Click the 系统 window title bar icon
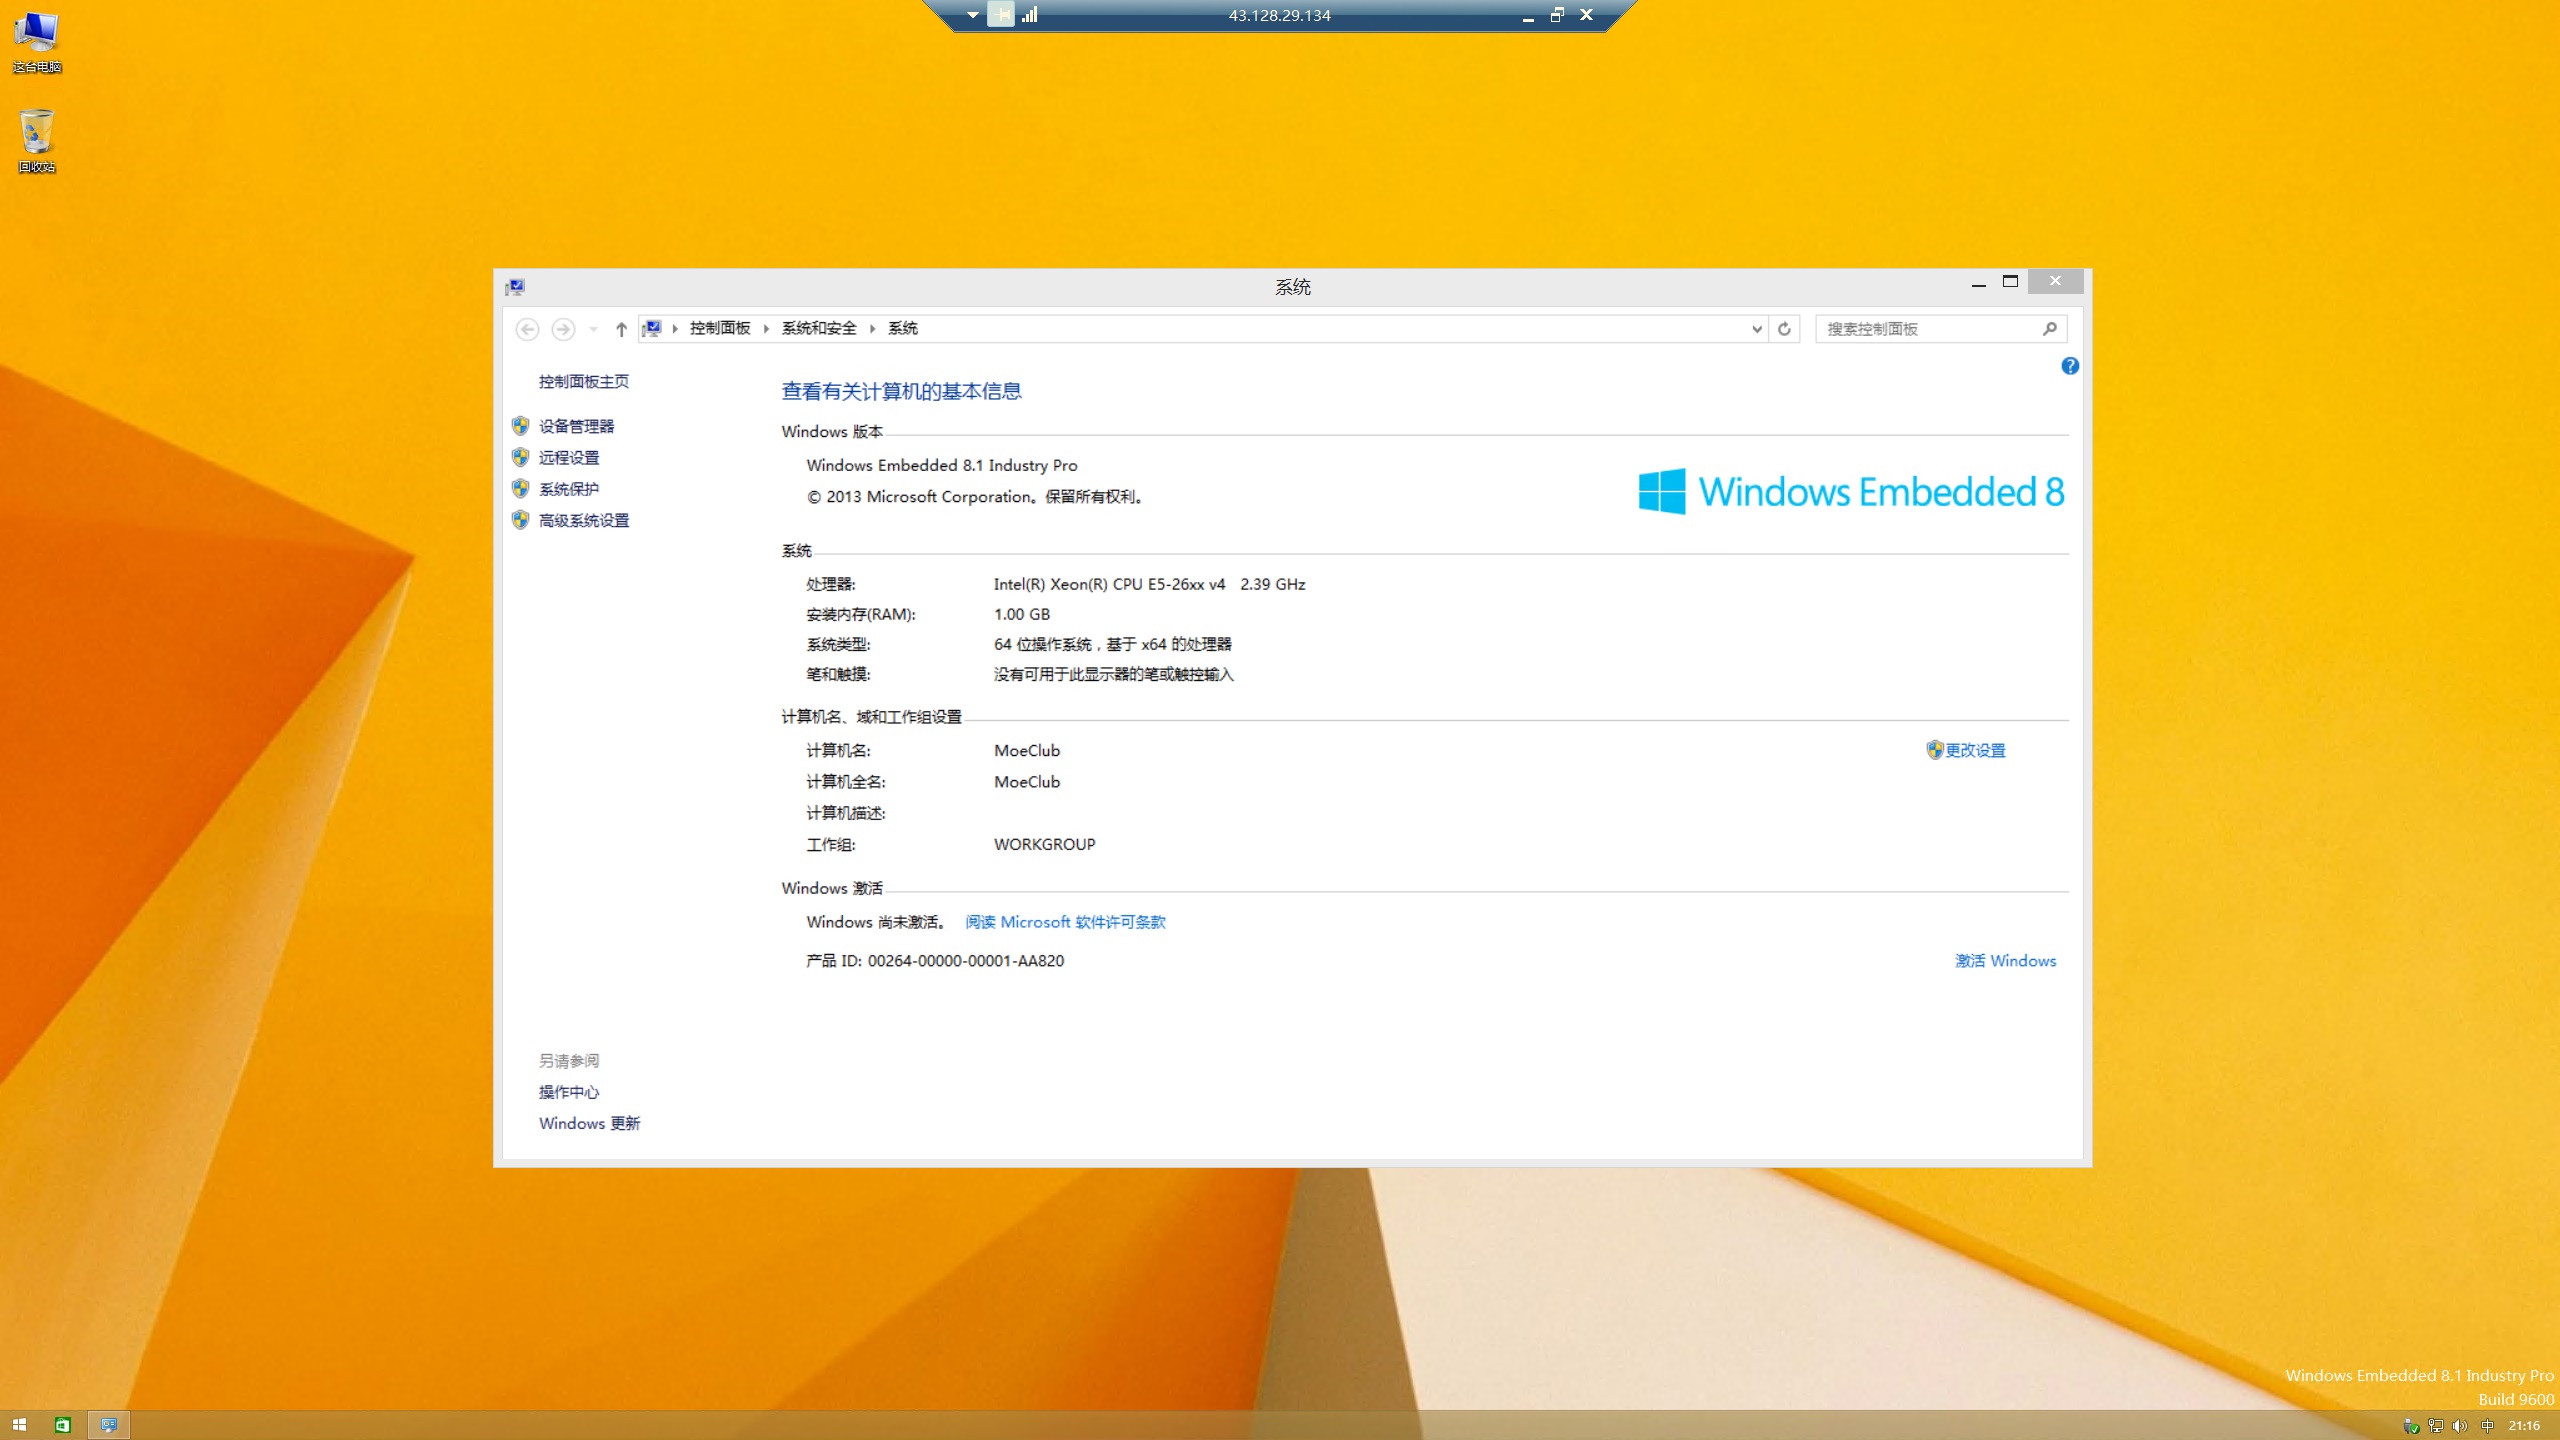The height and width of the screenshot is (1440, 2560). point(515,287)
